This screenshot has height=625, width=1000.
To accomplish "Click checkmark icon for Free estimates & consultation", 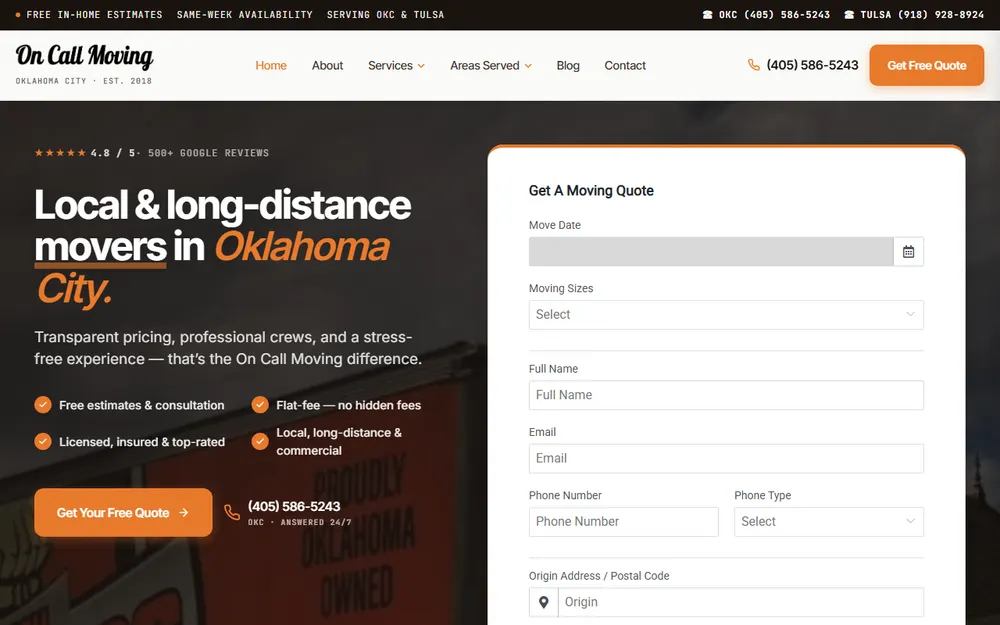I will pyautogui.click(x=43, y=405).
